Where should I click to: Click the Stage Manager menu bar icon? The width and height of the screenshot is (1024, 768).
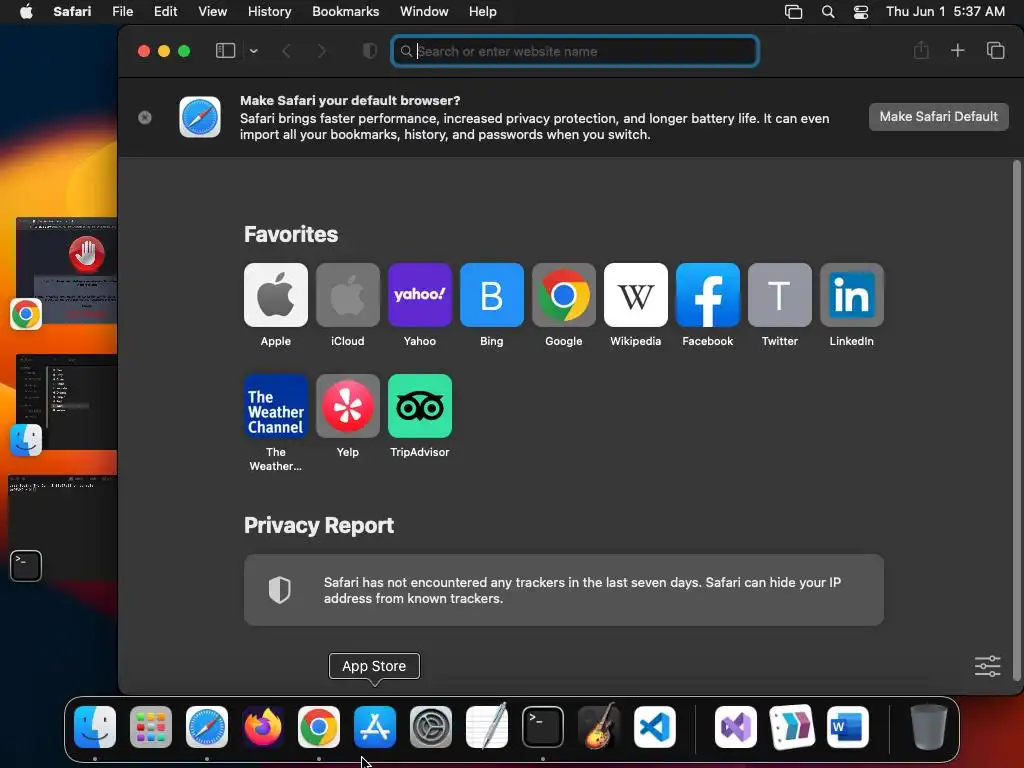point(793,12)
